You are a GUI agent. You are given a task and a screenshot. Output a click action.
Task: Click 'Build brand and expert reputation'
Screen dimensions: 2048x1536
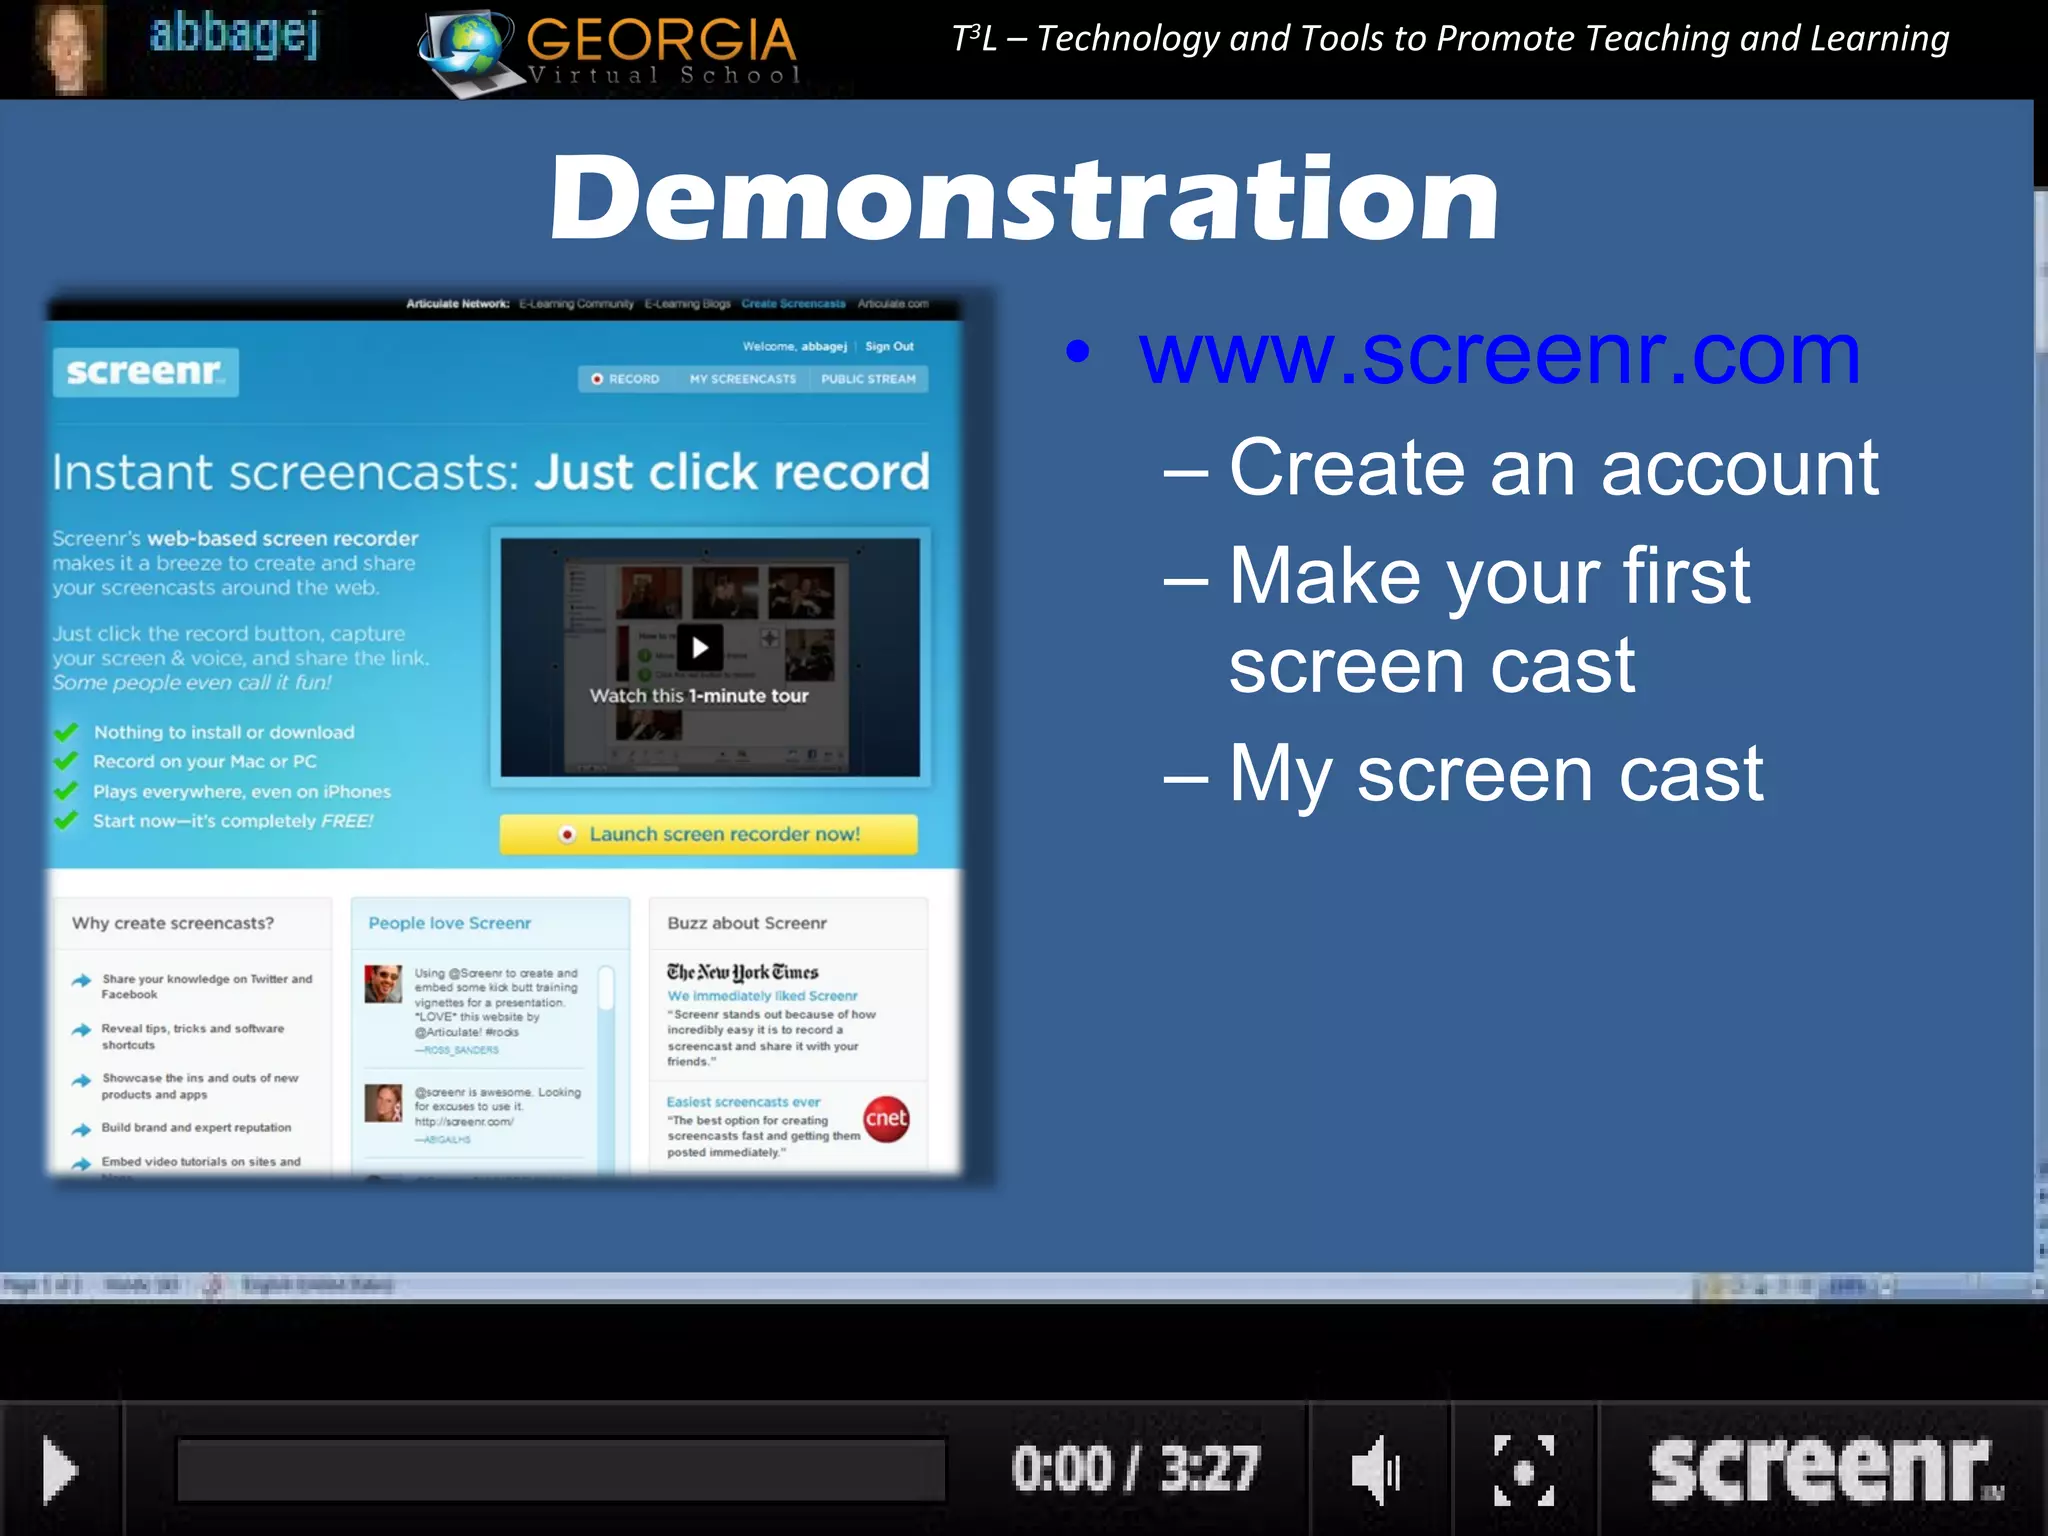[196, 1128]
